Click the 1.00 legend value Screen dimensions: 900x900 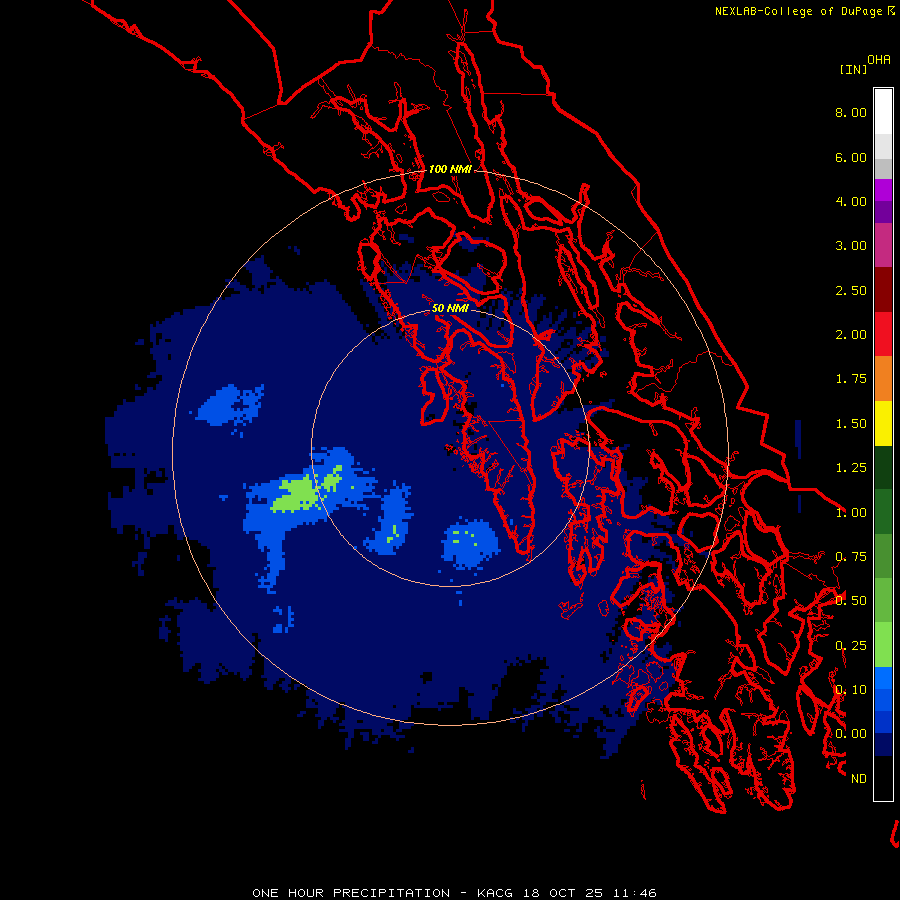click(x=851, y=513)
